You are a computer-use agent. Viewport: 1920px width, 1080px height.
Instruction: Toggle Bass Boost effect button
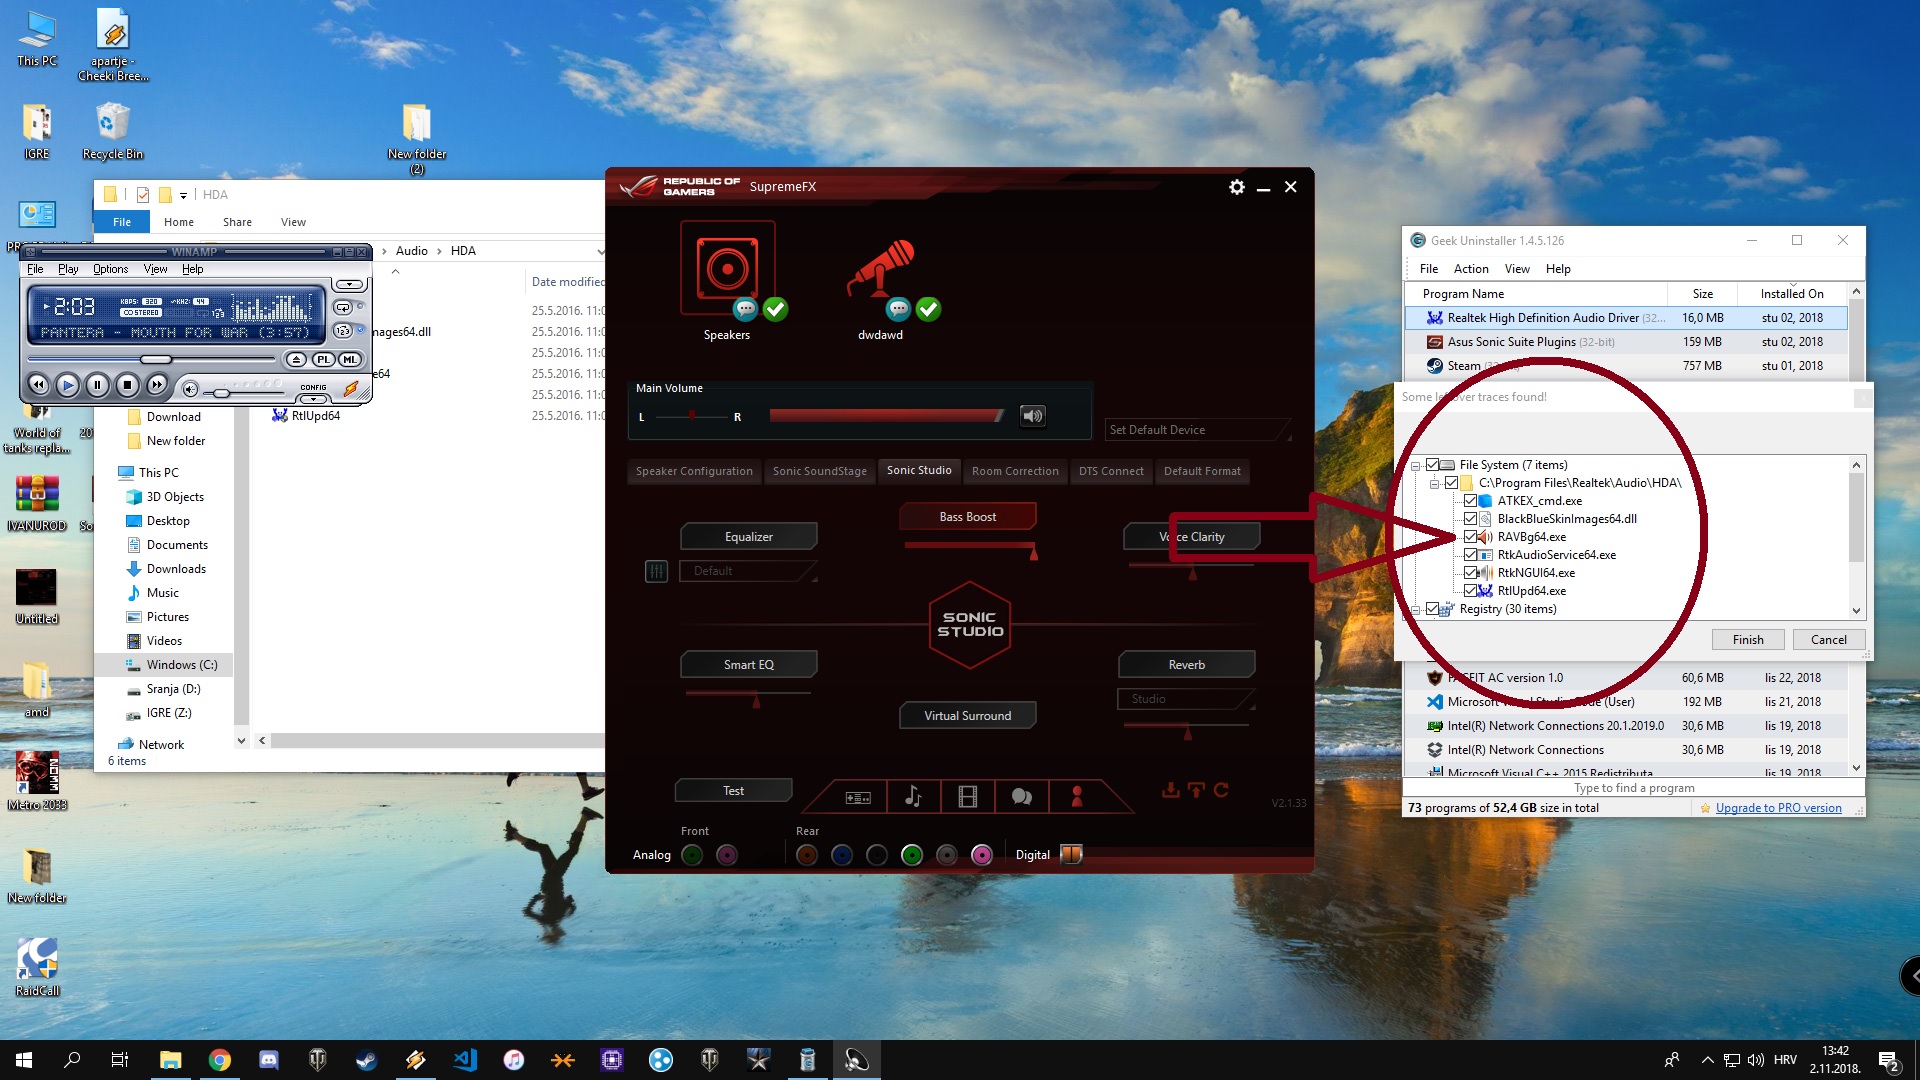[x=968, y=517]
